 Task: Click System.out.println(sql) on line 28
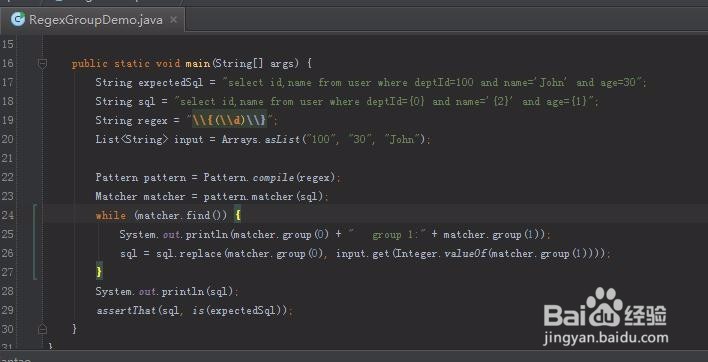(x=165, y=291)
